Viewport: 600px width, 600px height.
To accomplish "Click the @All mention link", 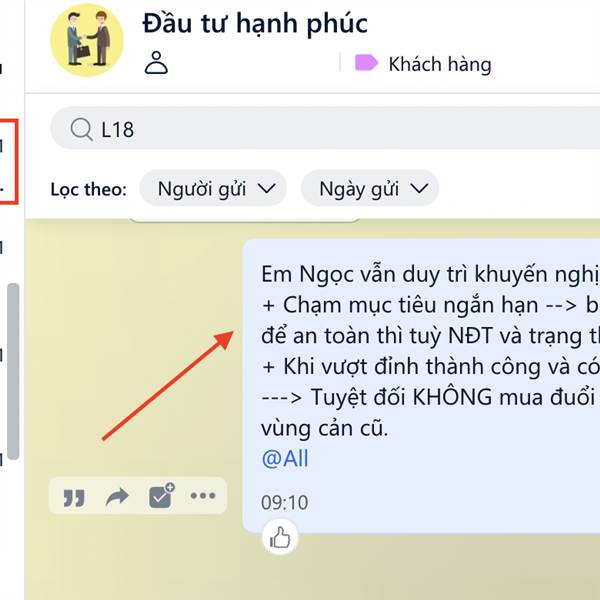I will [x=285, y=458].
